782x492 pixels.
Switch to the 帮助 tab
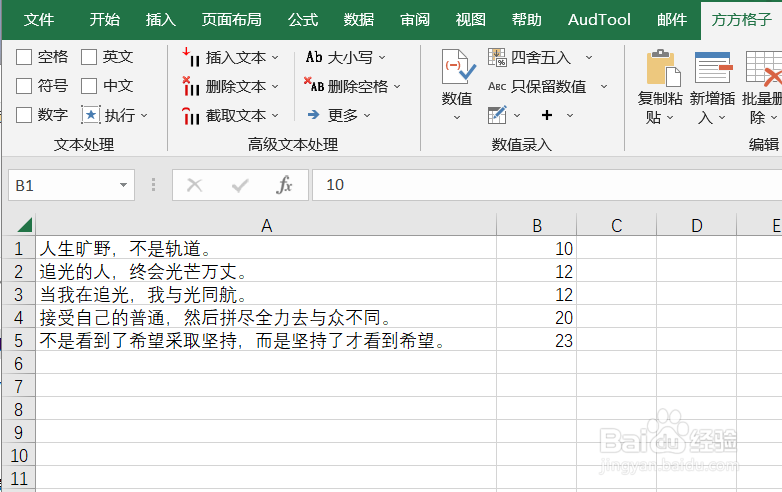pyautogui.click(x=526, y=19)
